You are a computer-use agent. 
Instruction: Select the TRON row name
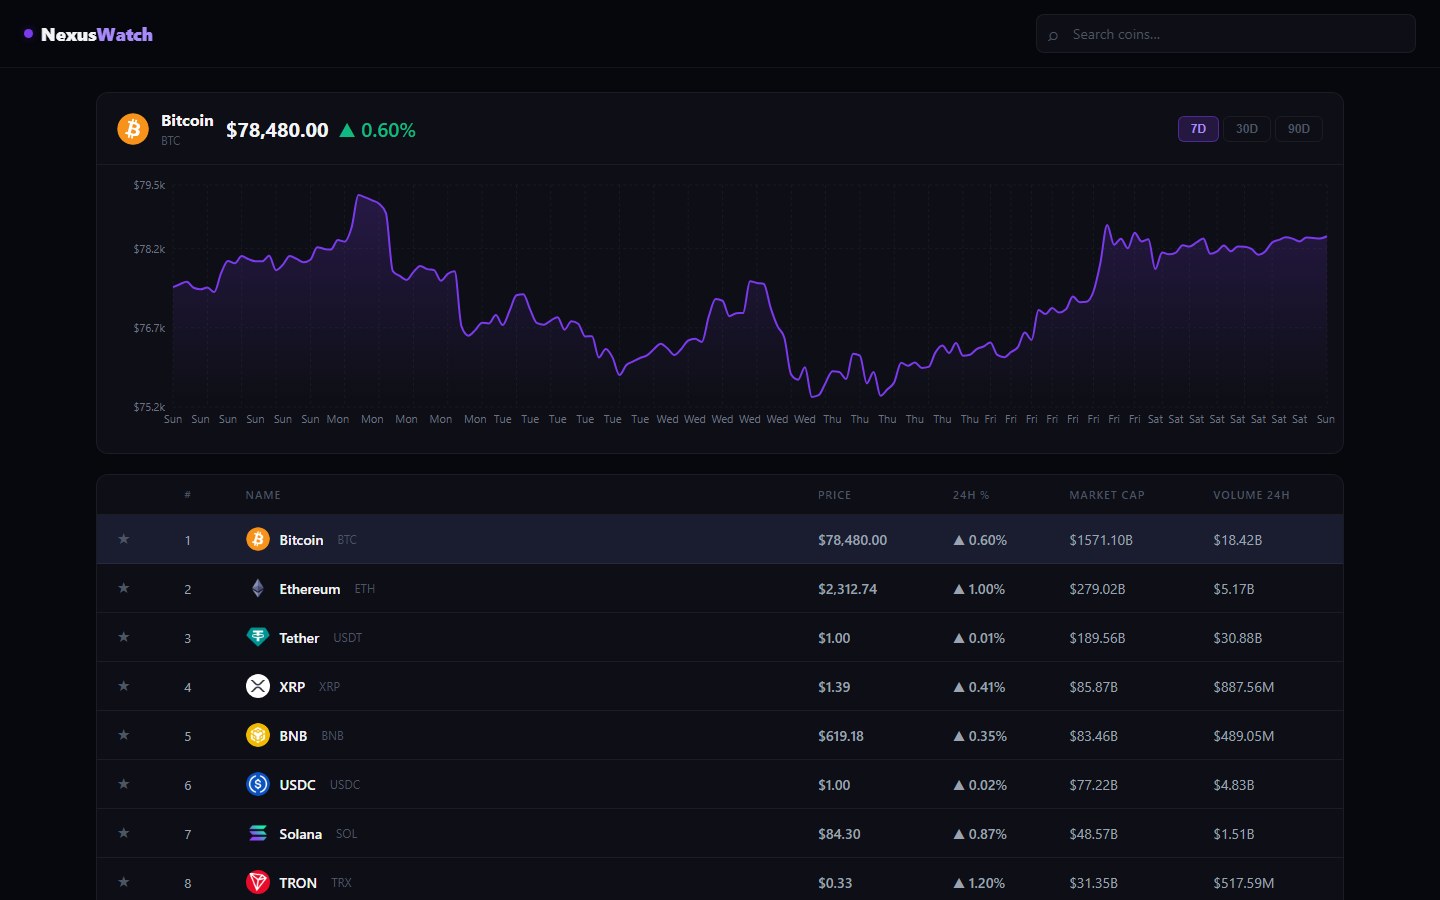pyautogui.click(x=298, y=883)
